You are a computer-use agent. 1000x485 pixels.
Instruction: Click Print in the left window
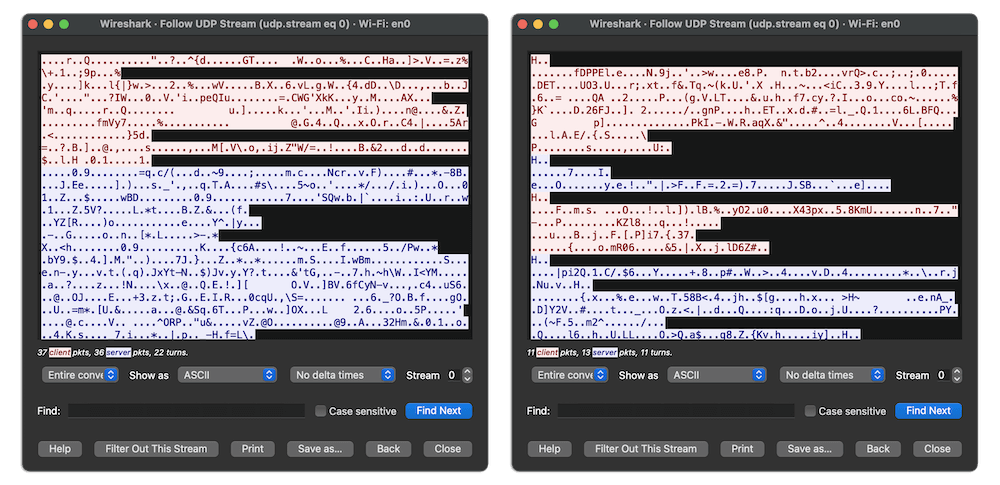[253, 449]
